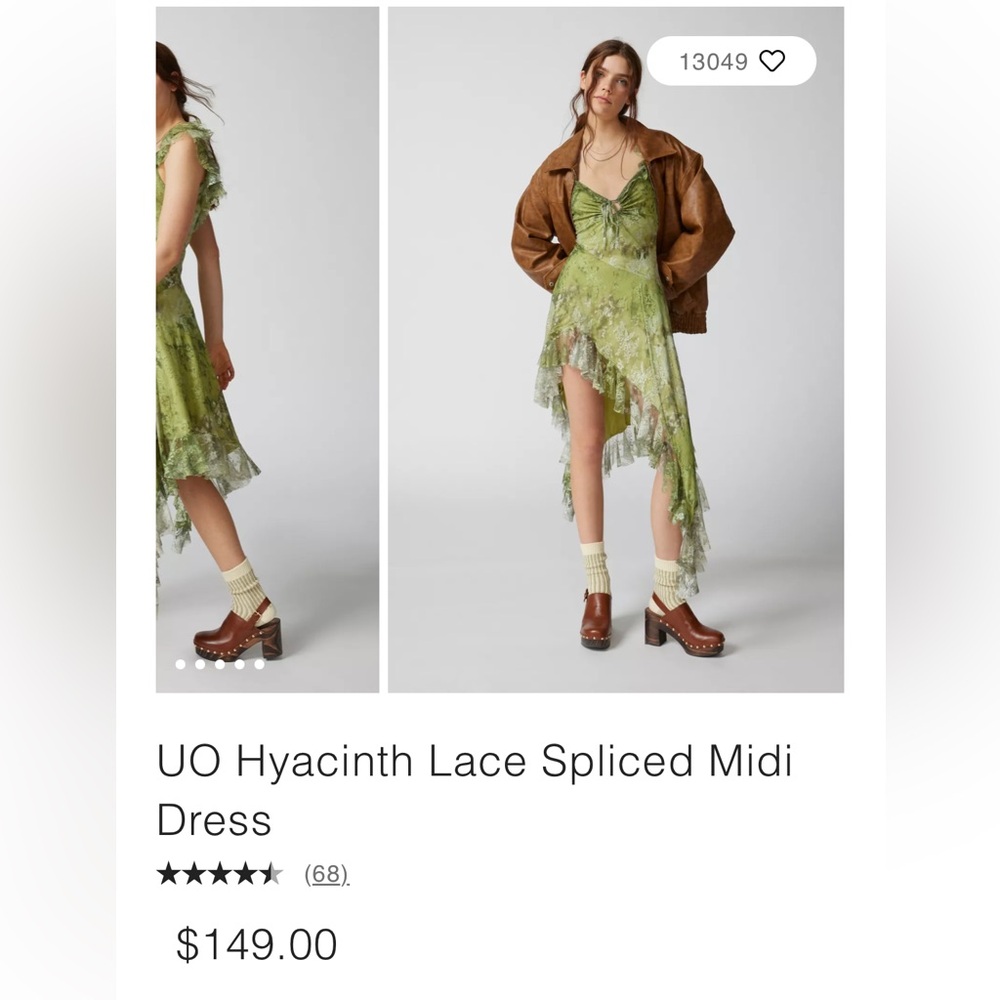Click the second carousel dot

click(x=200, y=665)
